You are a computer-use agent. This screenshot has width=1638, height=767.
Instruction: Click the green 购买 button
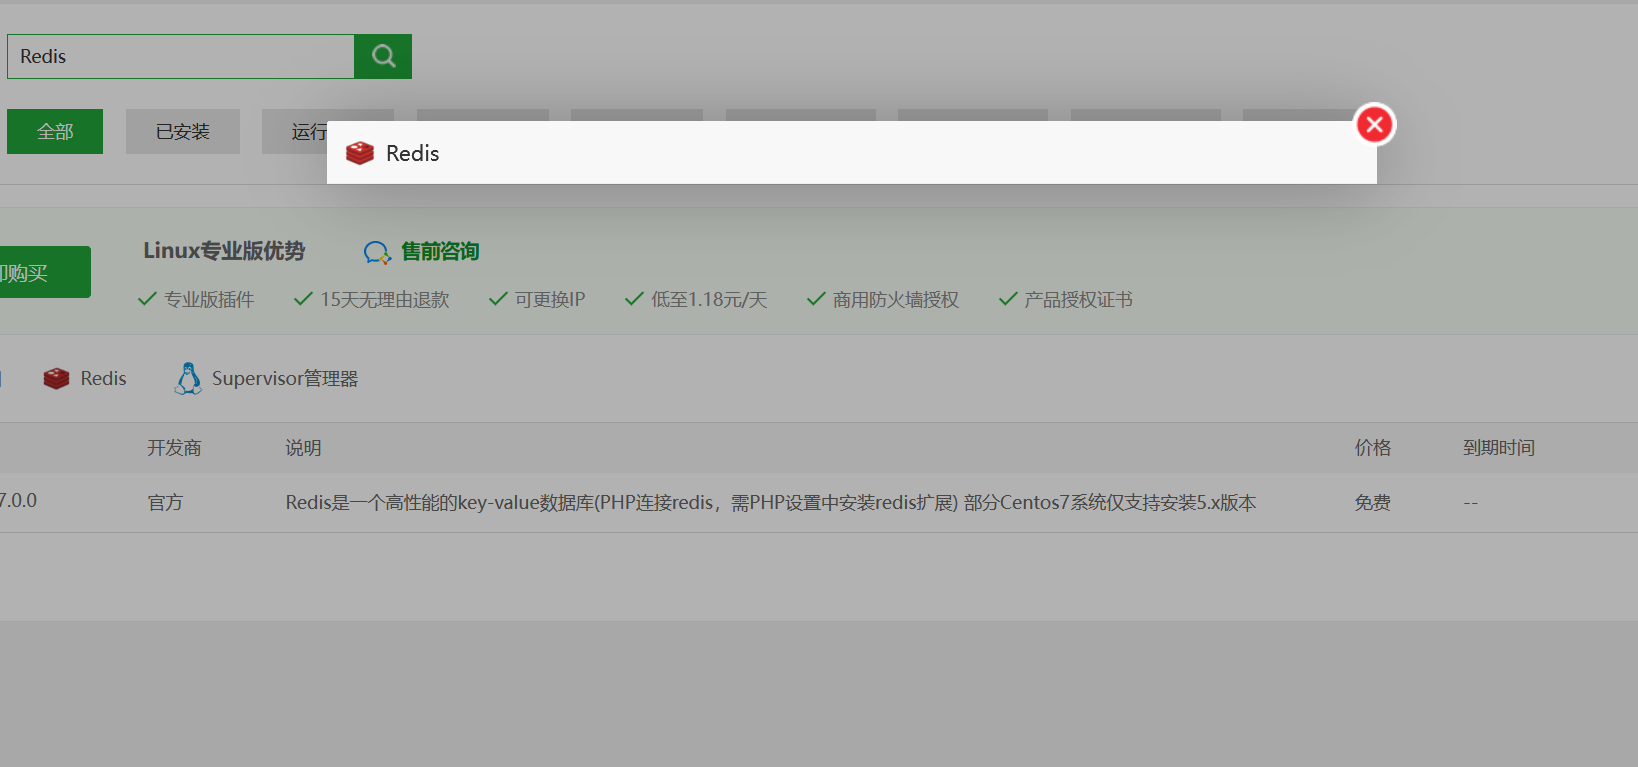point(45,272)
